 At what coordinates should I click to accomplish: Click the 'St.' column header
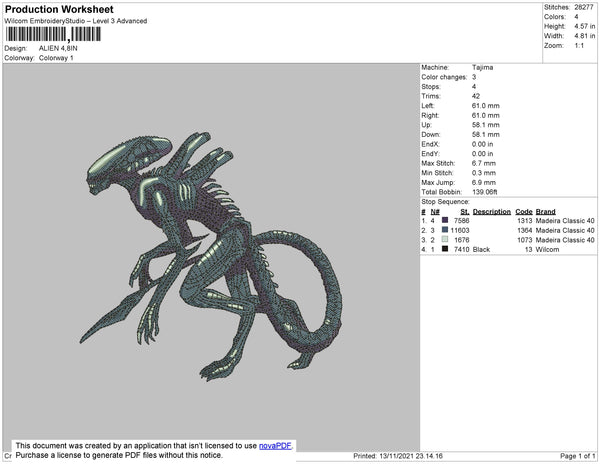pos(465,212)
